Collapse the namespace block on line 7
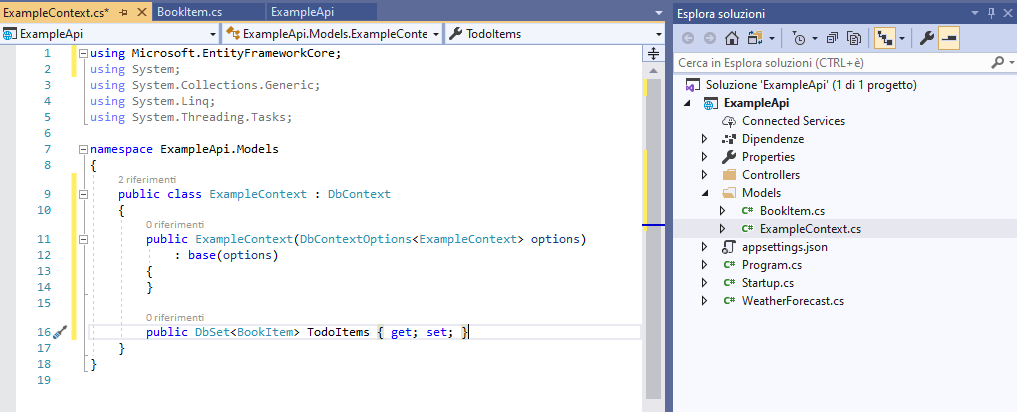 coord(83,149)
